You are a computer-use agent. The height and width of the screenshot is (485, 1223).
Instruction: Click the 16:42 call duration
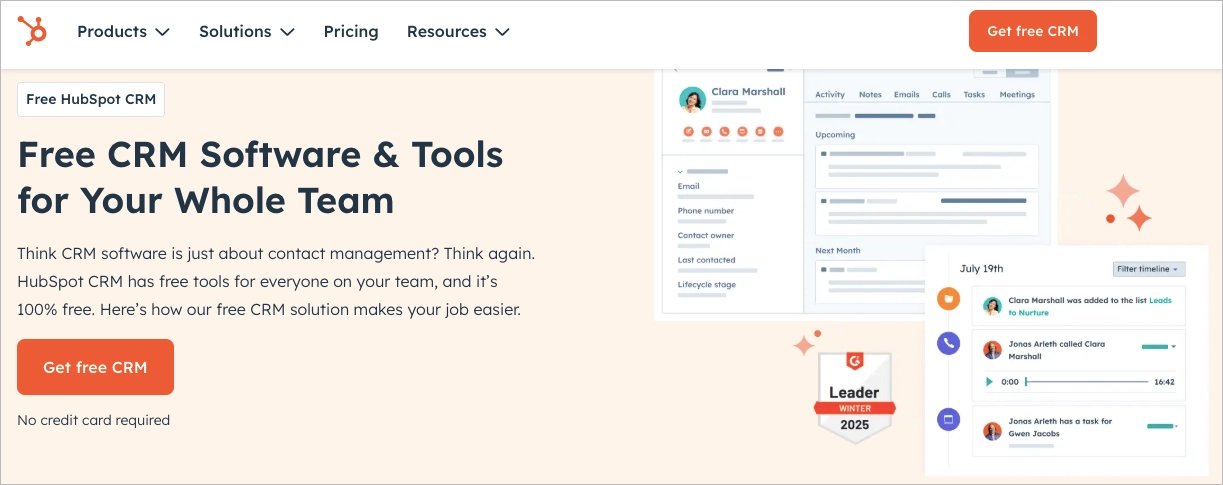[x=1164, y=382]
